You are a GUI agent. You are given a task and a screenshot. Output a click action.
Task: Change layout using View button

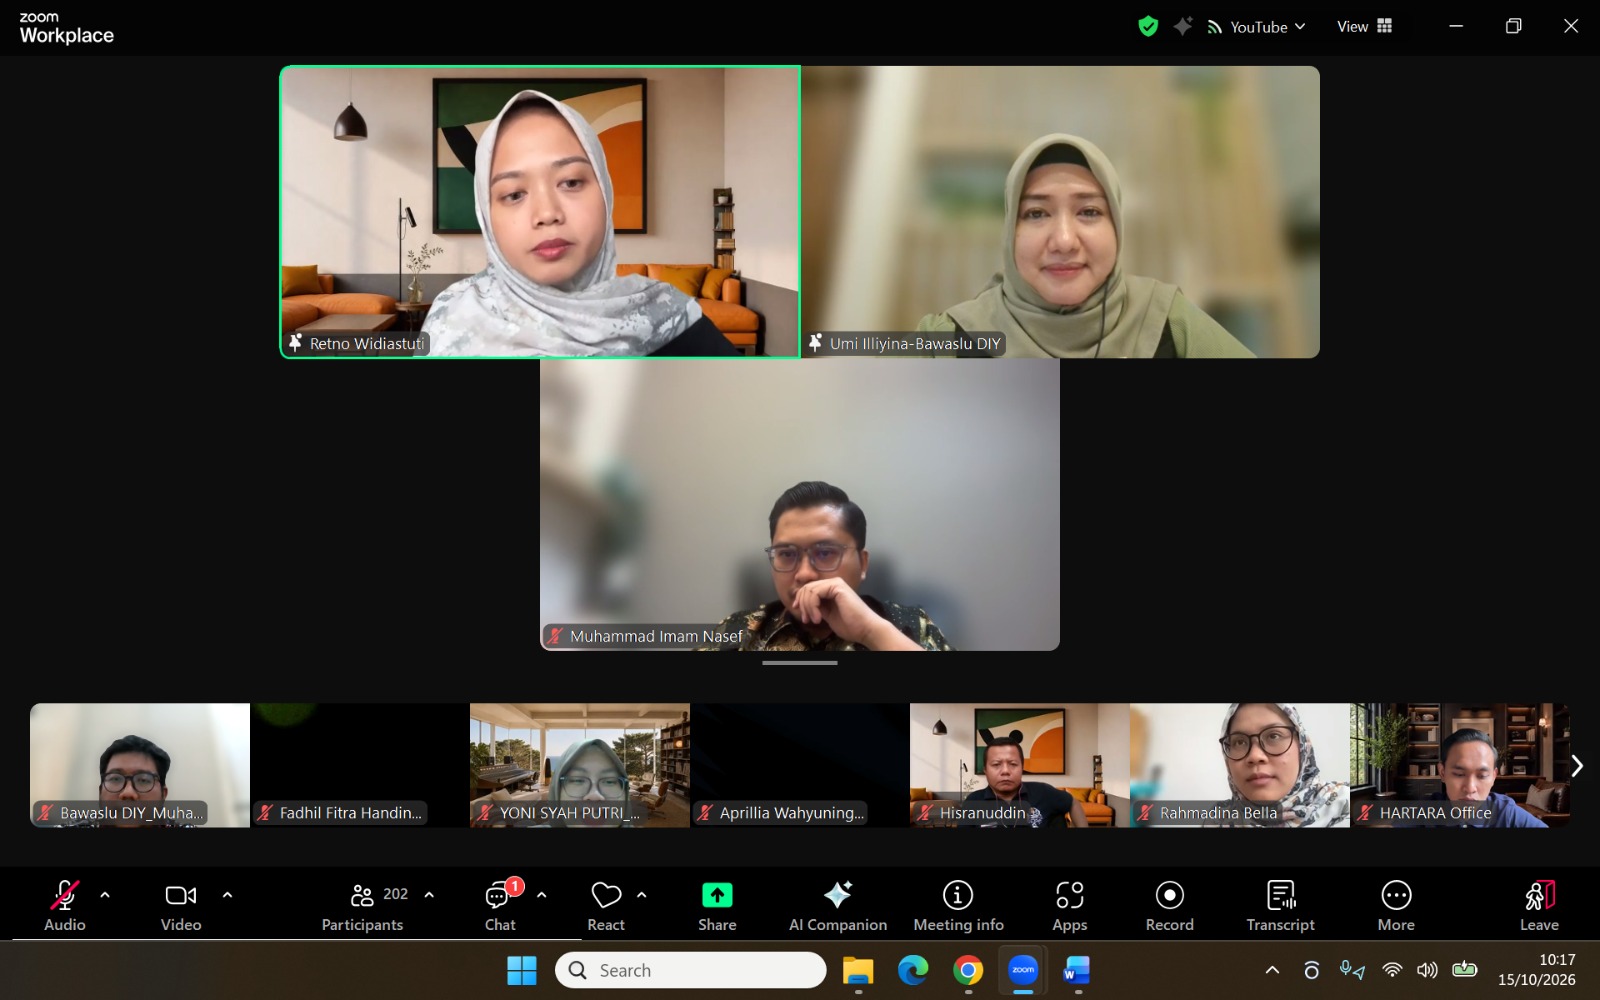1365,27
